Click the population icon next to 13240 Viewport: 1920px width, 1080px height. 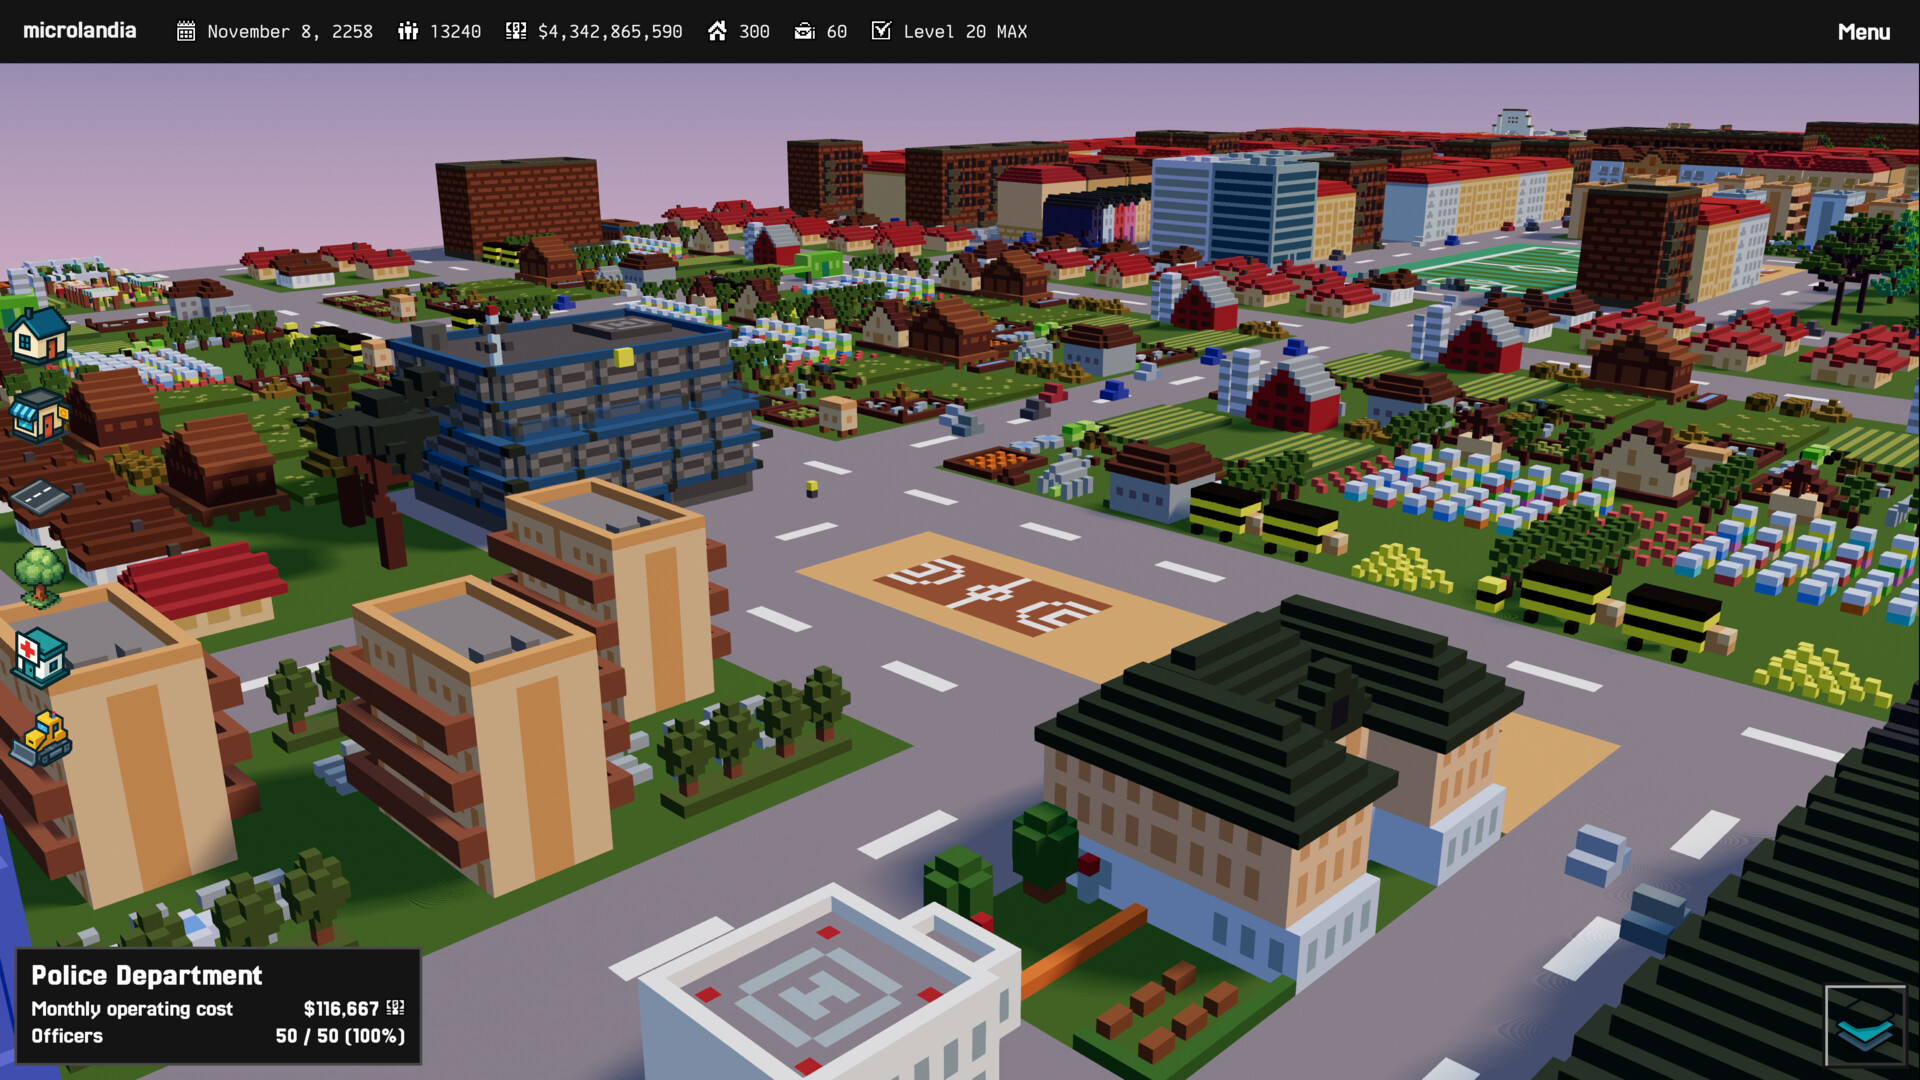click(408, 31)
